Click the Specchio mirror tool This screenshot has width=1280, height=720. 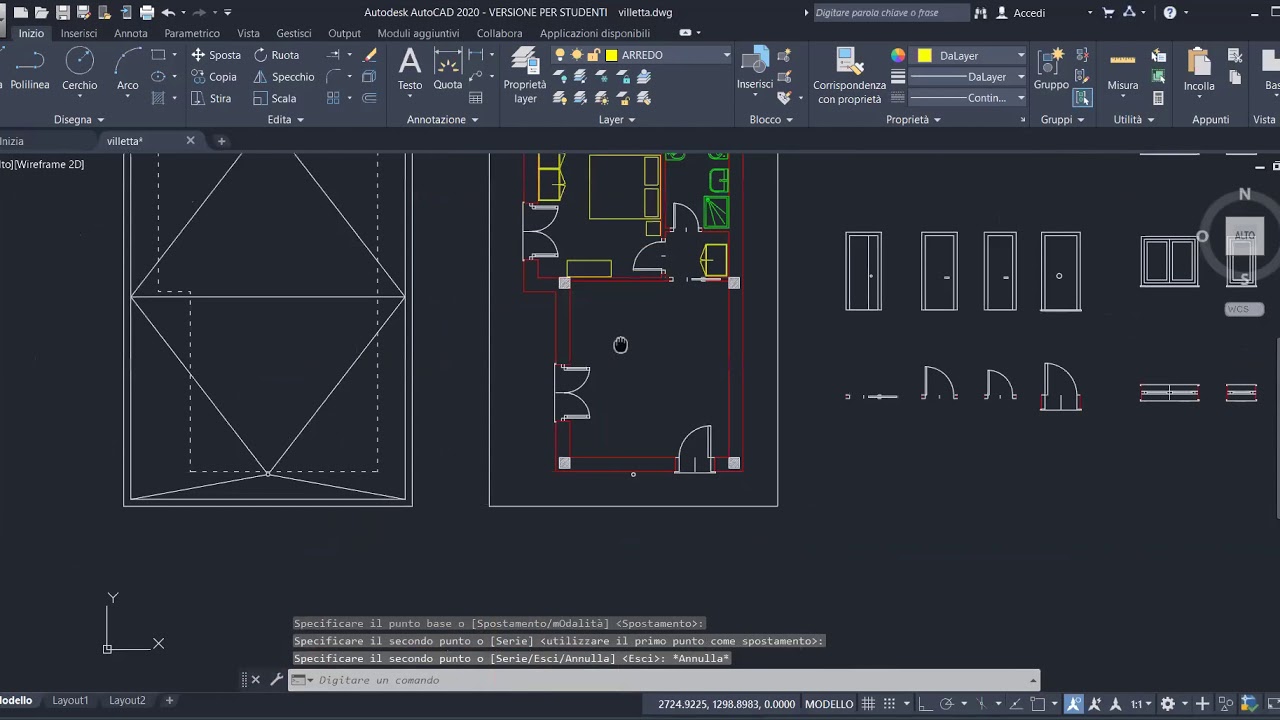coord(283,77)
